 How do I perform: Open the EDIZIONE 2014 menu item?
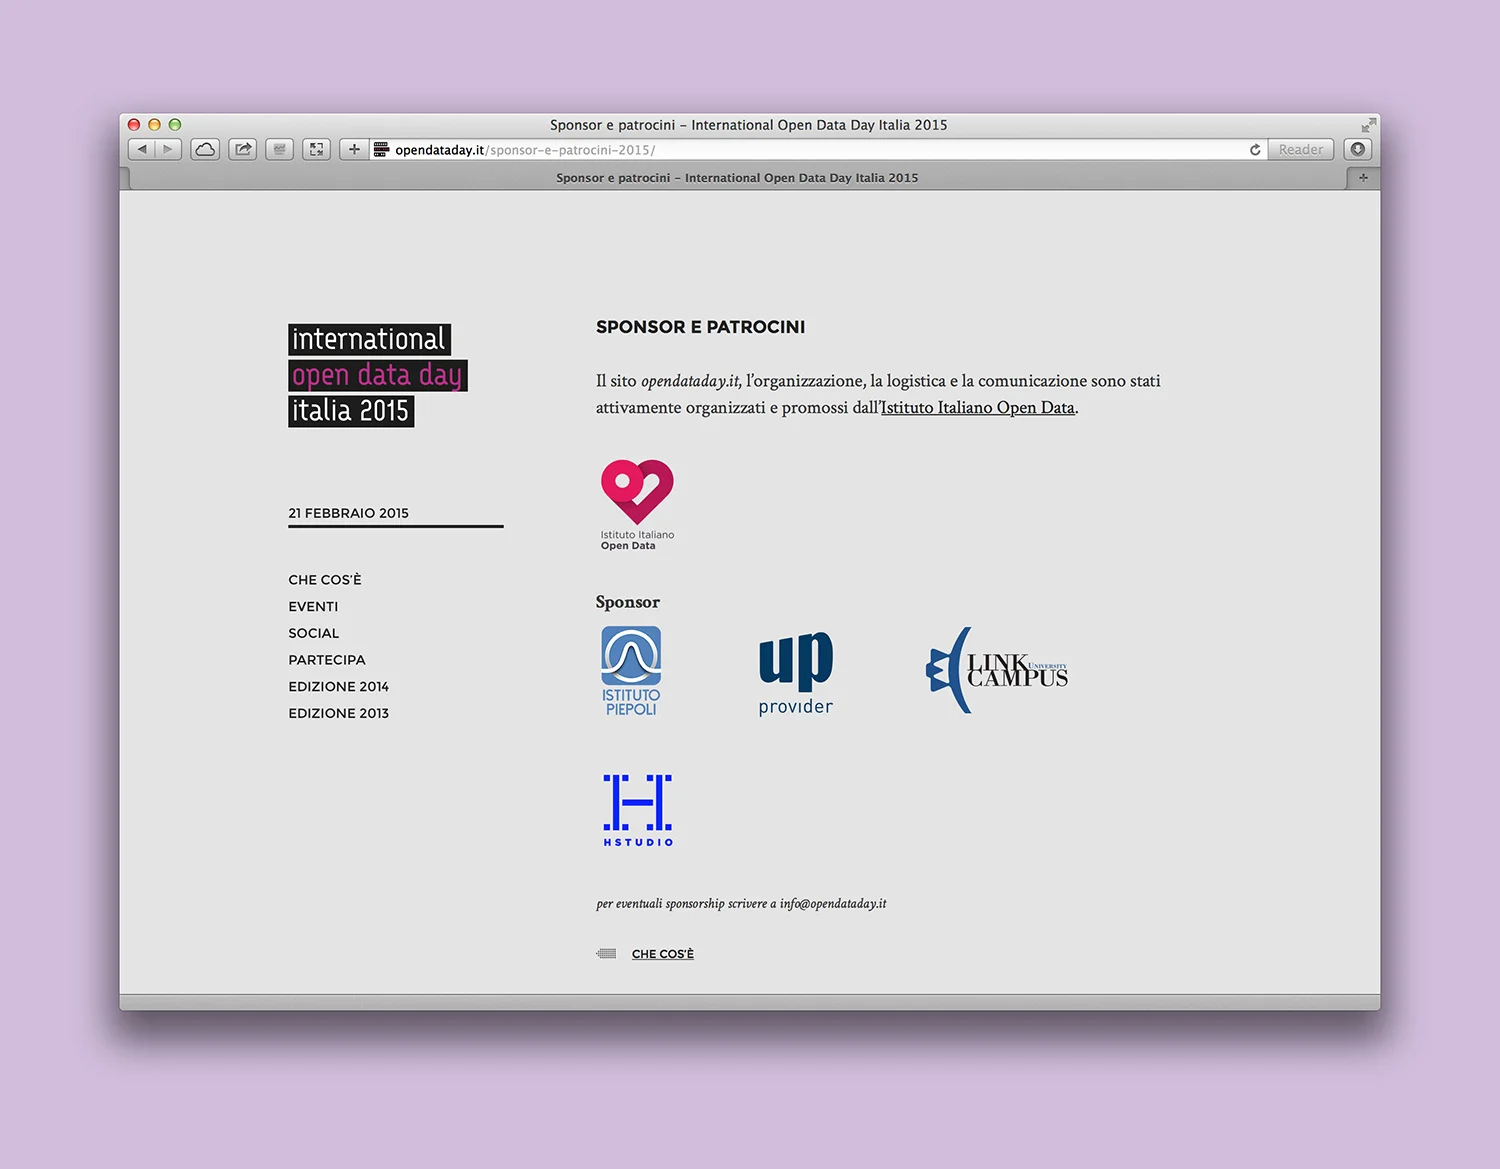tap(338, 687)
